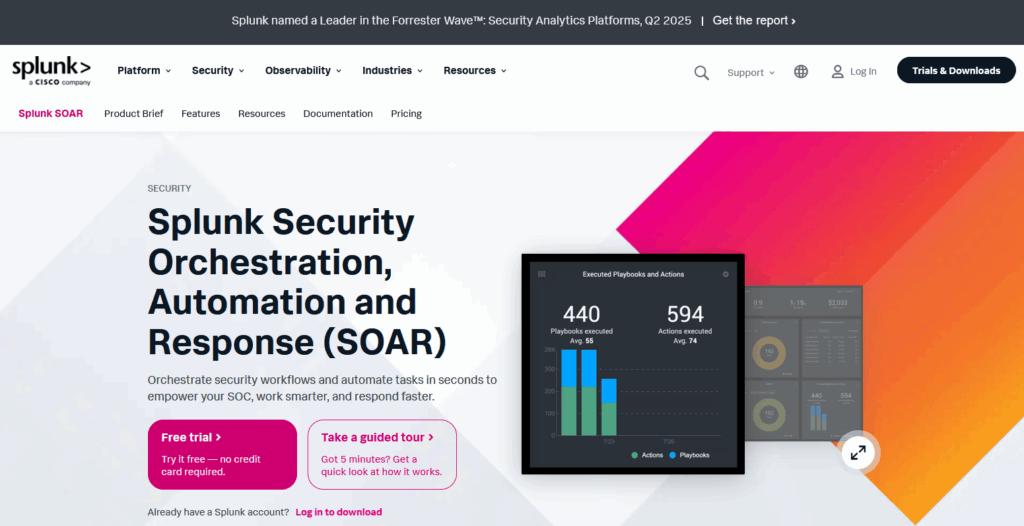Expand the Platform dropdown menu
This screenshot has width=1024, height=526.
click(x=144, y=71)
